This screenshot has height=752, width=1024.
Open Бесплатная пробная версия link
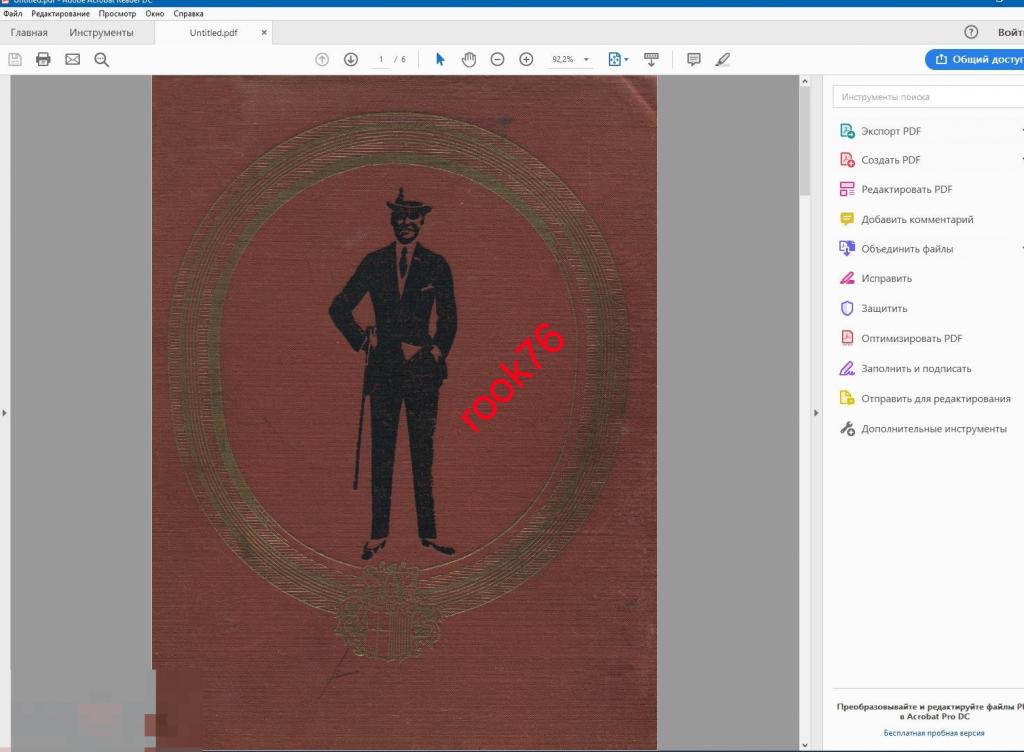(x=933, y=733)
